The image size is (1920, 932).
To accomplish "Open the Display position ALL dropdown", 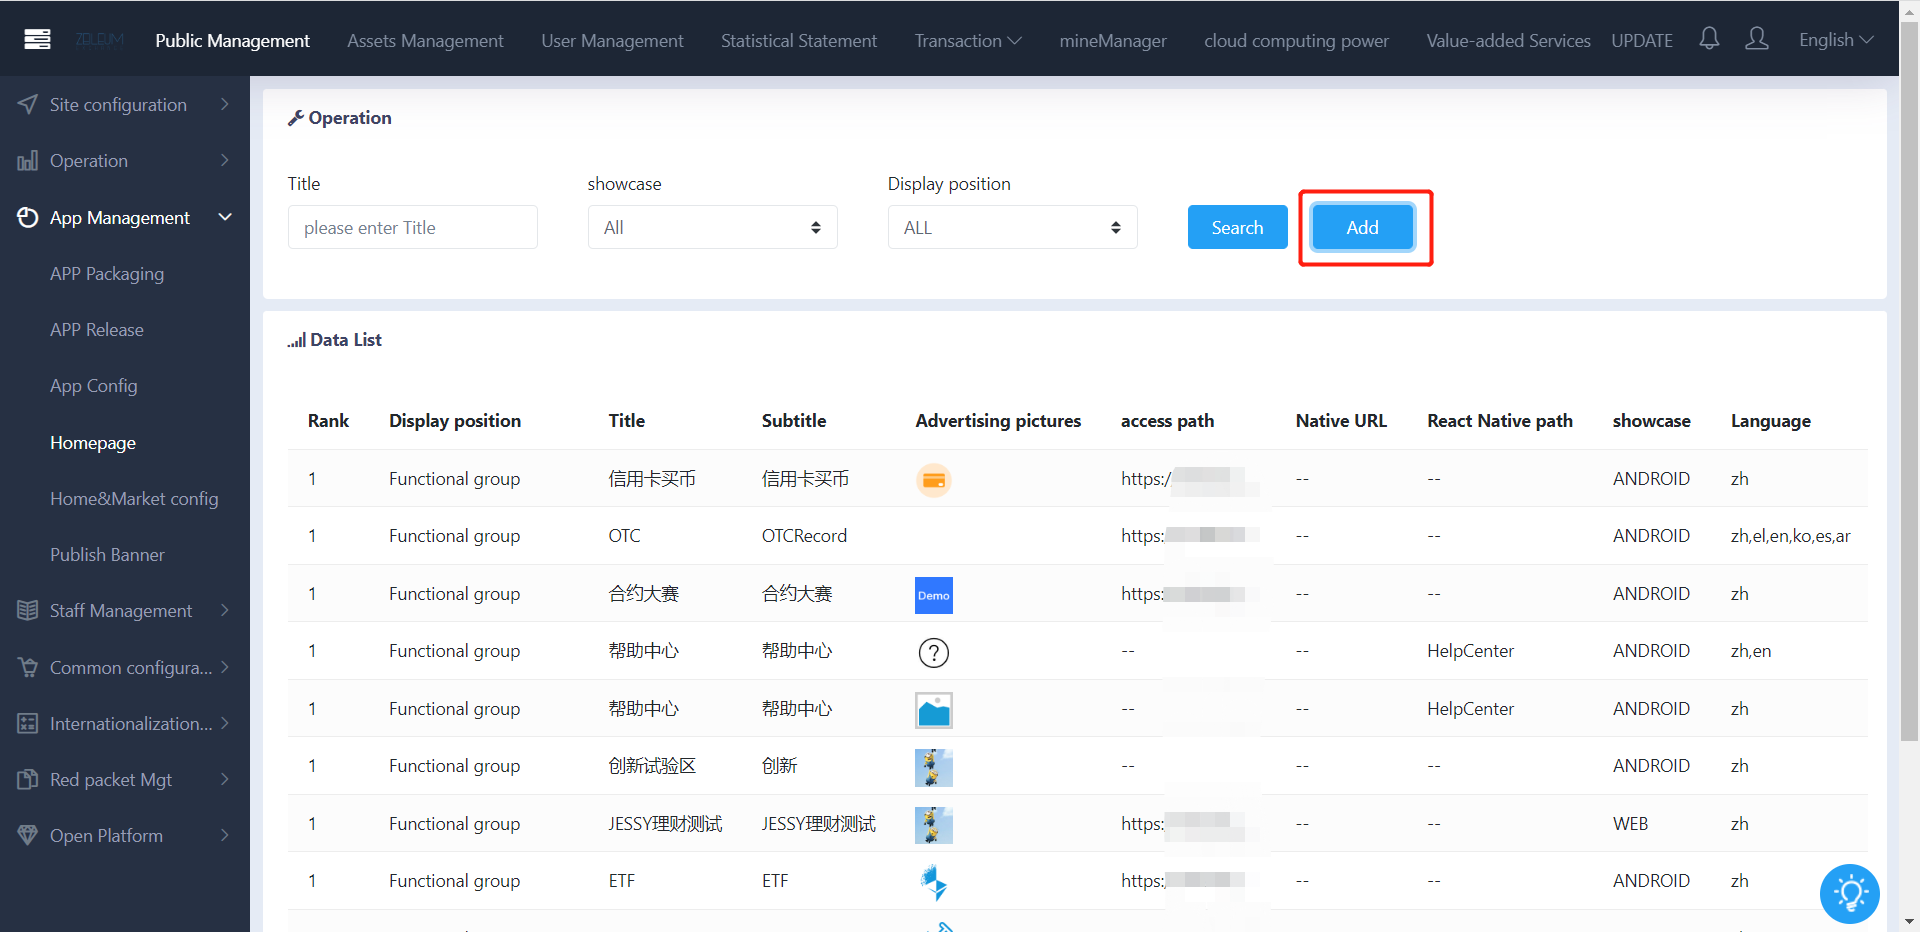I will coord(1013,227).
